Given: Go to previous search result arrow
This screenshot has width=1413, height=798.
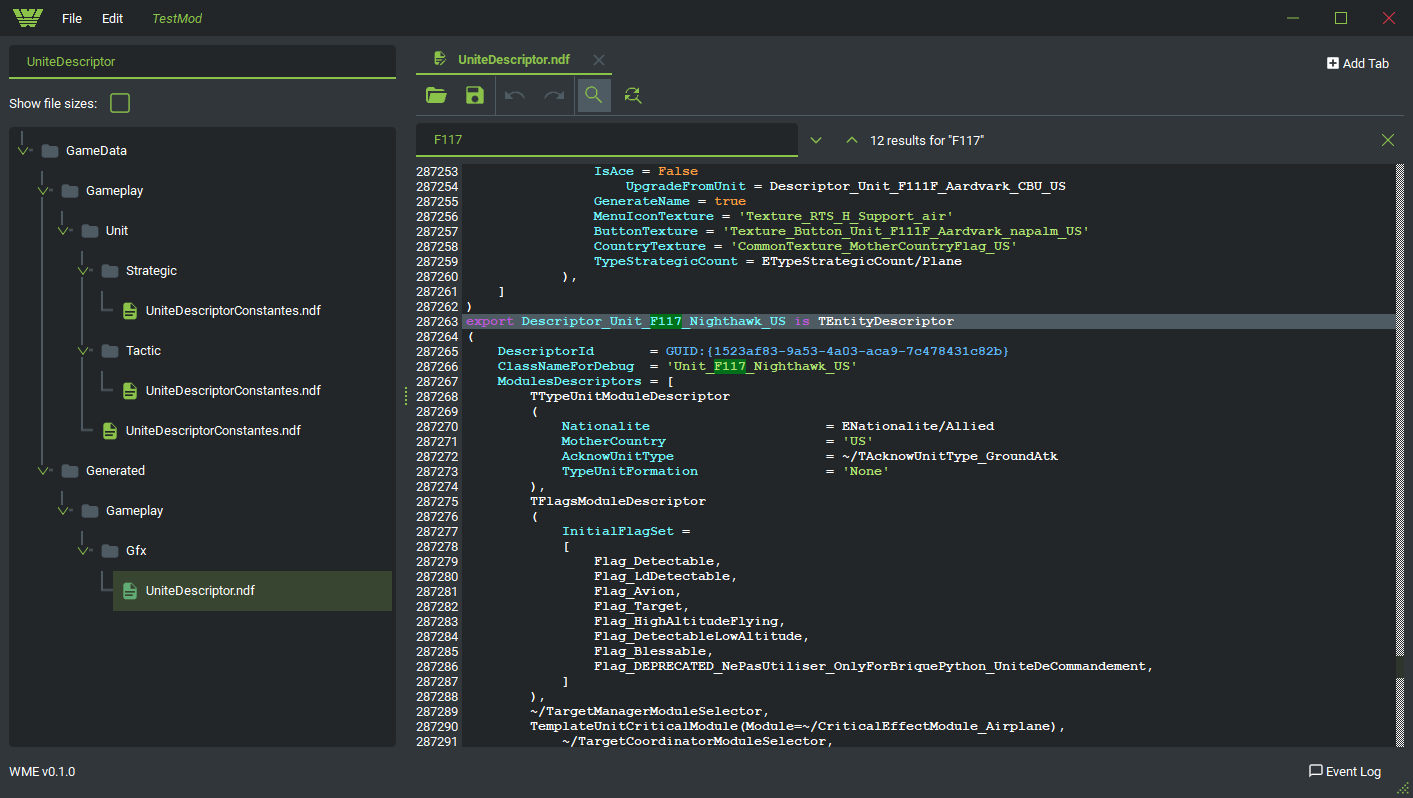Looking at the screenshot, I should click(851, 140).
